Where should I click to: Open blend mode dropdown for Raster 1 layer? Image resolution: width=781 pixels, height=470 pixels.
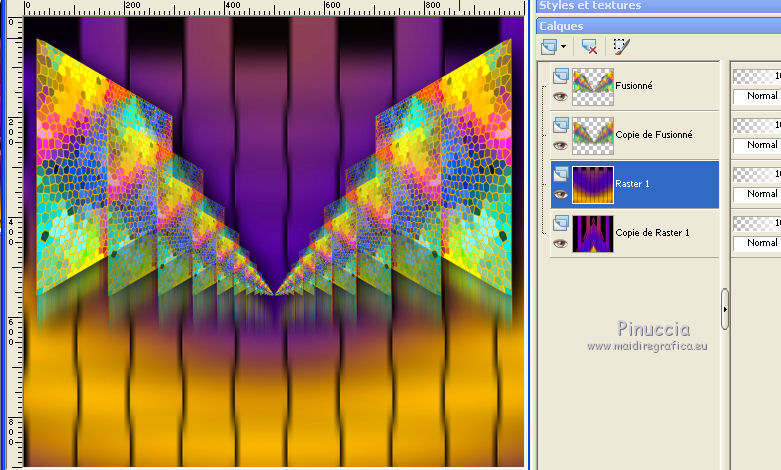(757, 194)
